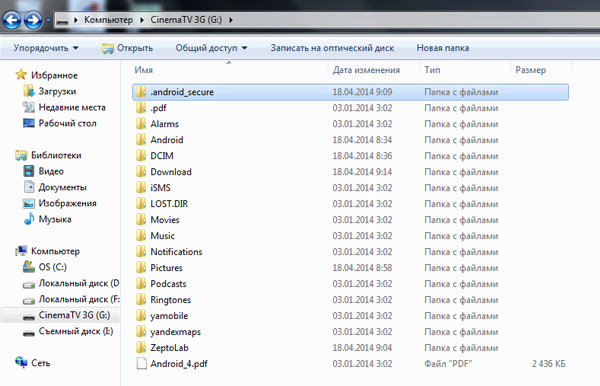This screenshot has height=386, width=600.
Task: Open Недавние места in navigation pane
Action: pyautogui.click(x=72, y=107)
